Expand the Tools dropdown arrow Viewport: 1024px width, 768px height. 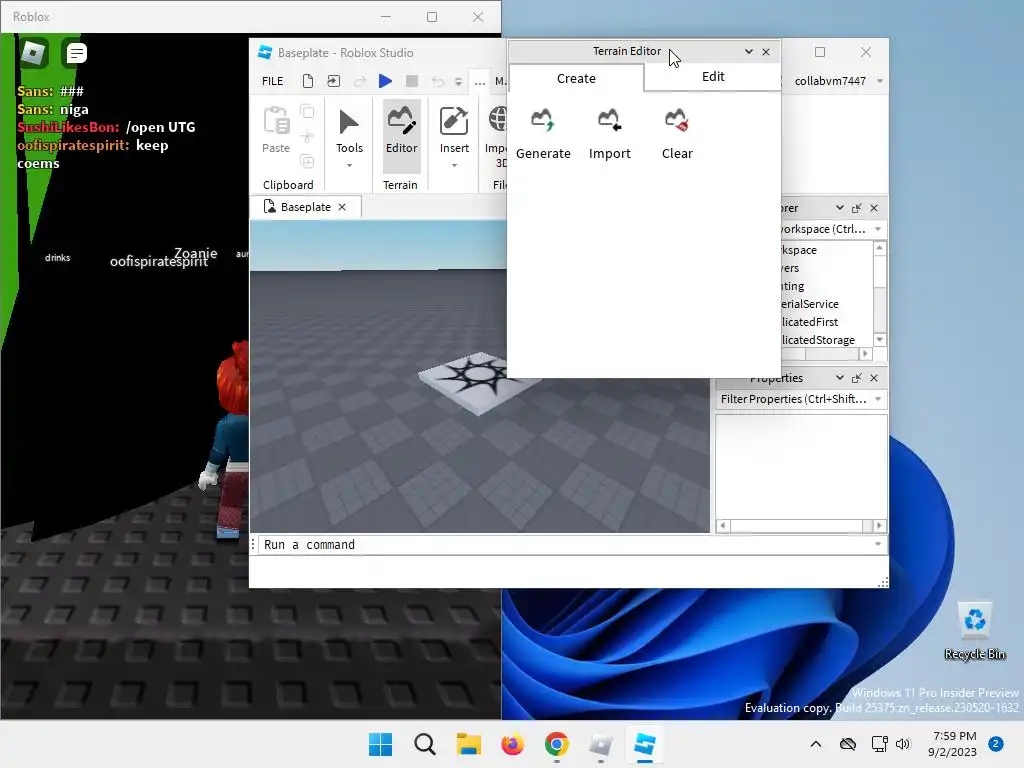pyautogui.click(x=349, y=166)
